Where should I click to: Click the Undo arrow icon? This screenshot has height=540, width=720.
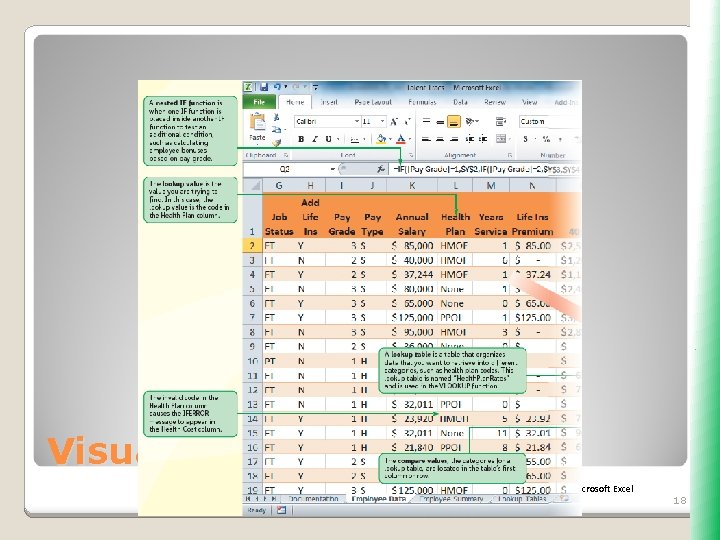click(277, 87)
